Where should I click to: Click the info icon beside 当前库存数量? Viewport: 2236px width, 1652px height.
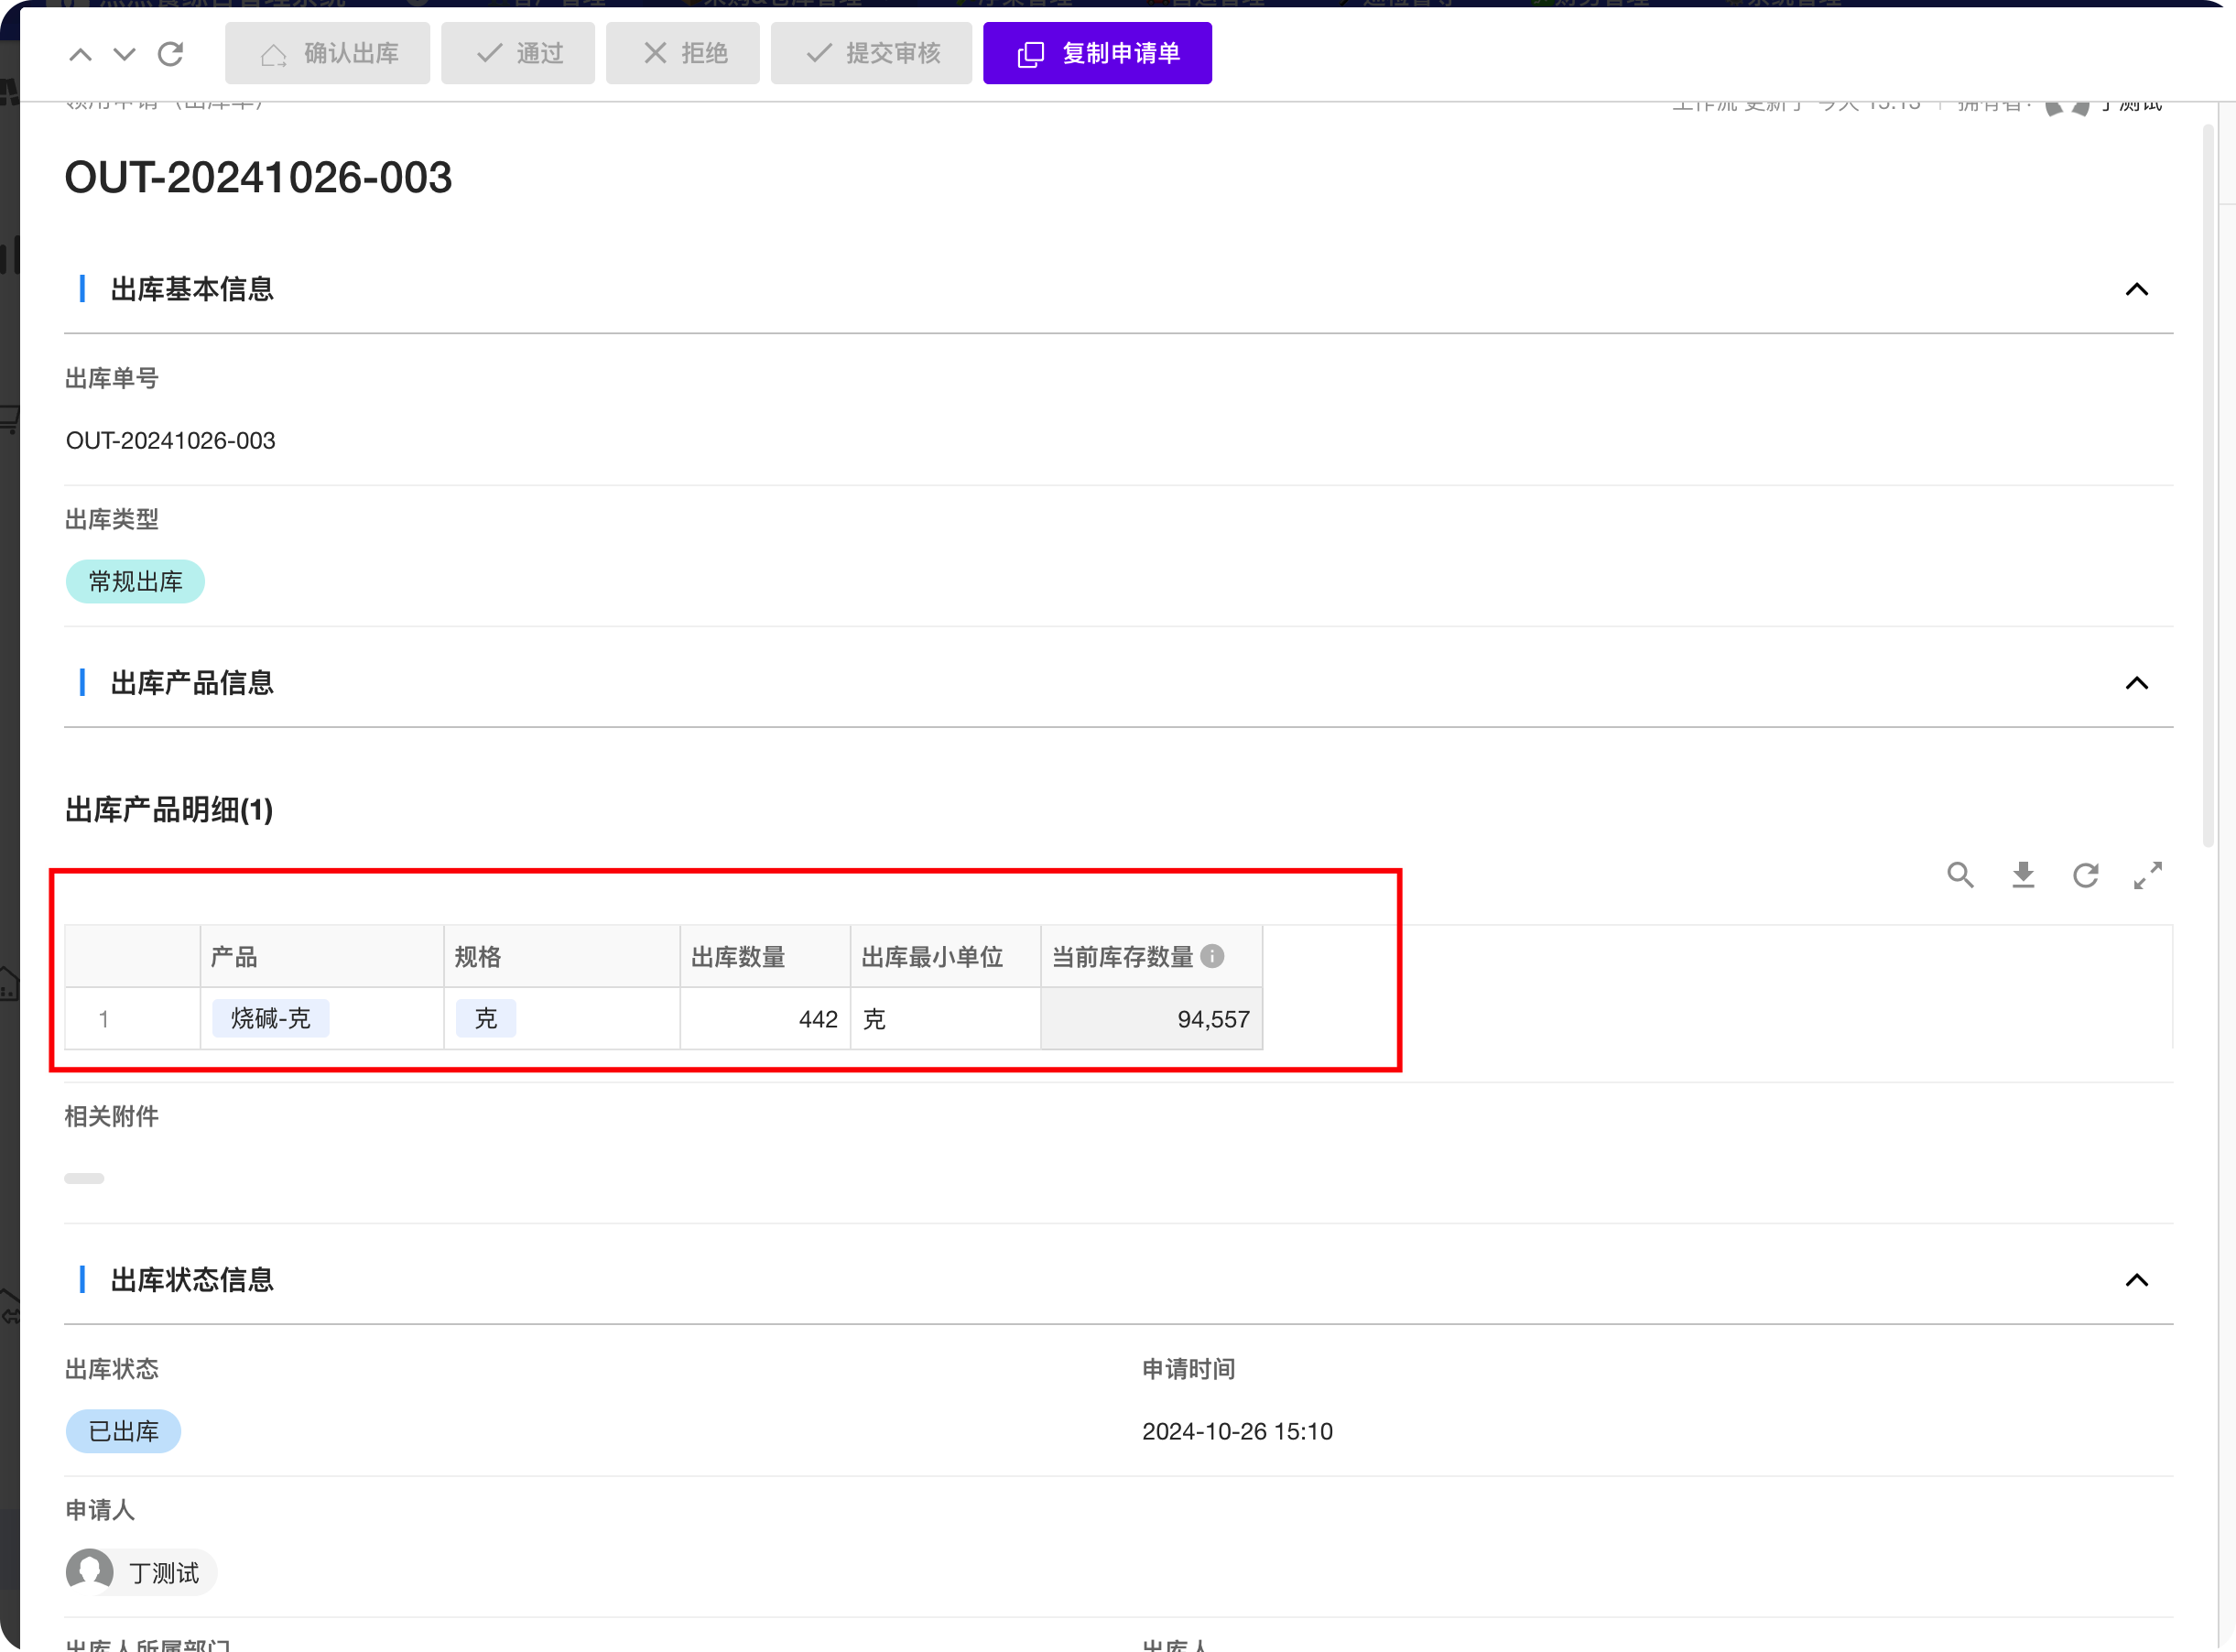pos(1212,956)
